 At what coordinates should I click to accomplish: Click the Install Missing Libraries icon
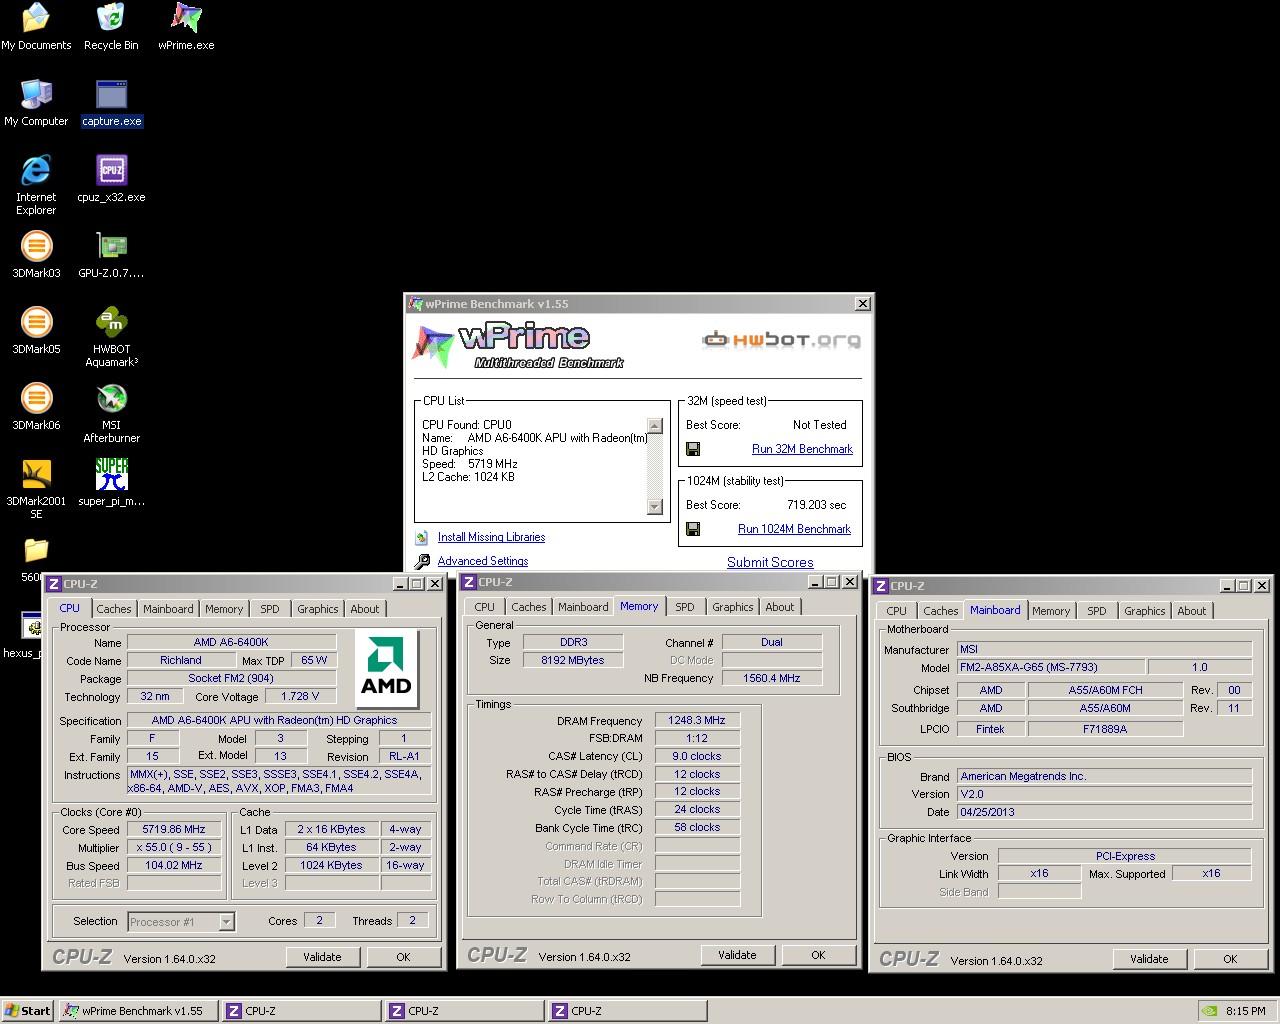coord(422,537)
